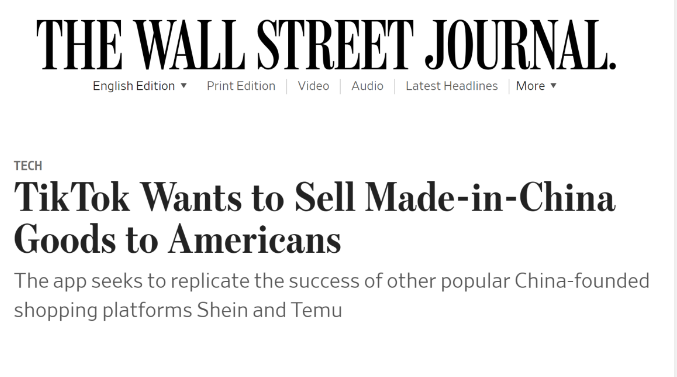Viewport: 677px width, 377px height.
Task: Open the Video section link
Action: point(313,86)
